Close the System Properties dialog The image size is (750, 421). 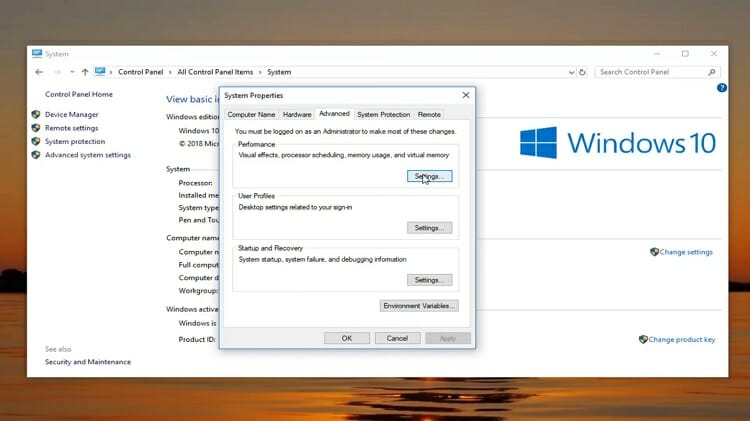point(466,95)
